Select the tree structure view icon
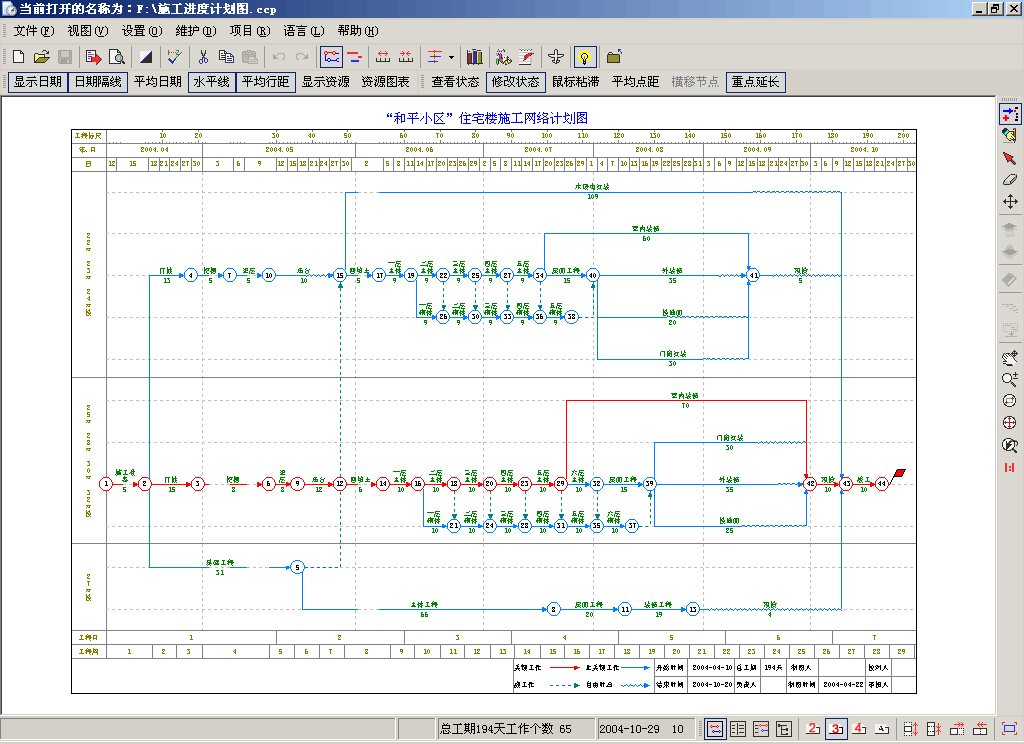Image resolution: width=1024 pixels, height=744 pixels. [784, 728]
